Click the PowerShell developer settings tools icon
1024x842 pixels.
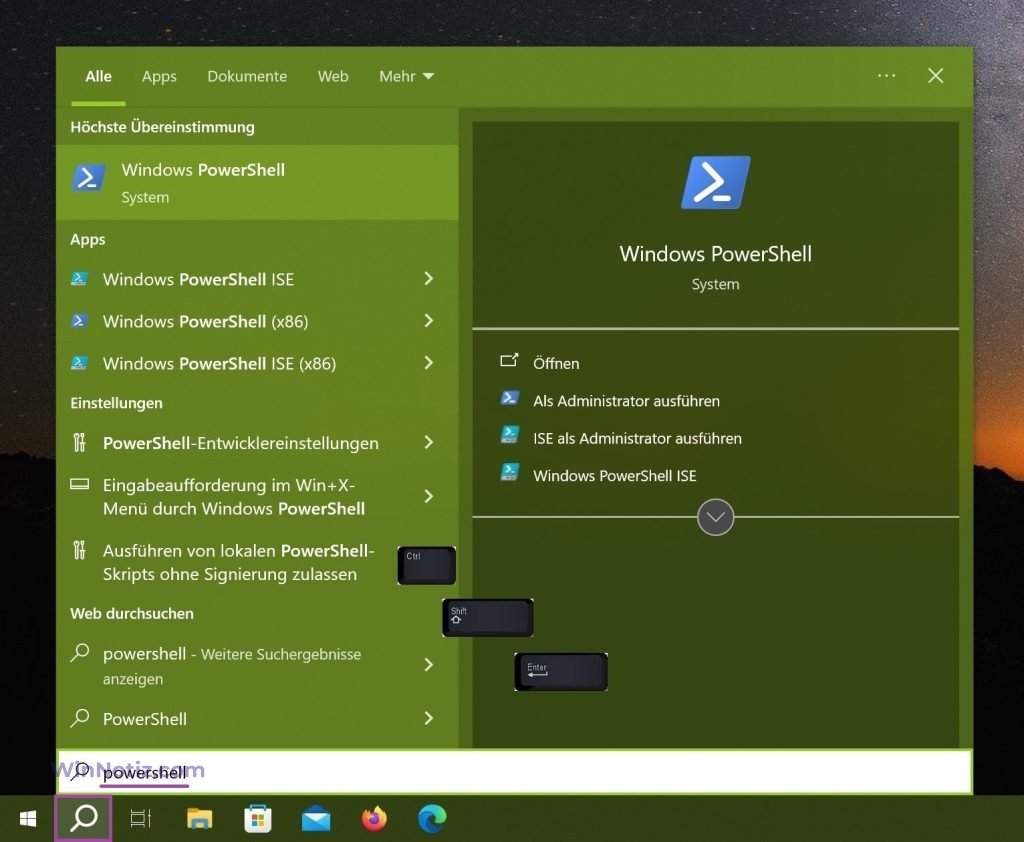(80, 443)
